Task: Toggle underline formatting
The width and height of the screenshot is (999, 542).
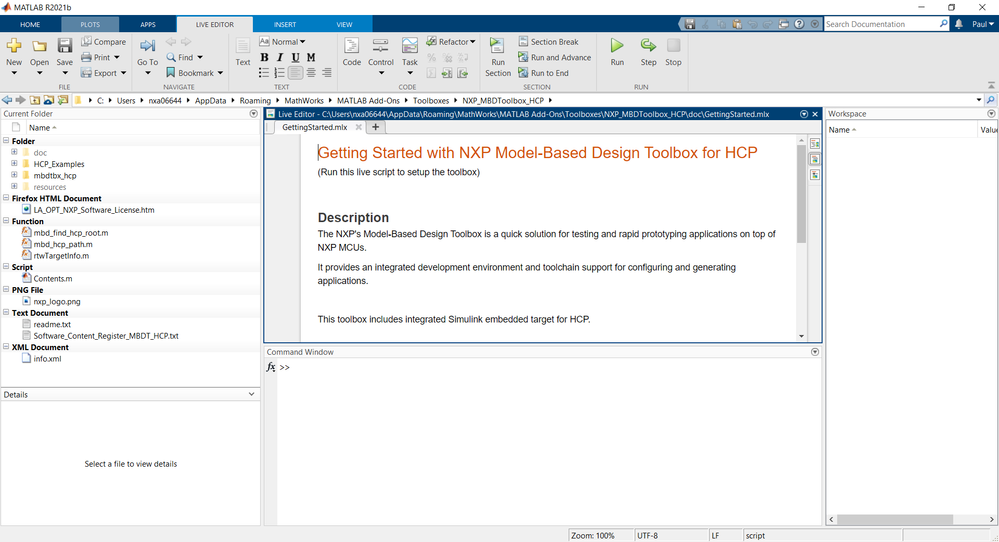Action: [295, 57]
